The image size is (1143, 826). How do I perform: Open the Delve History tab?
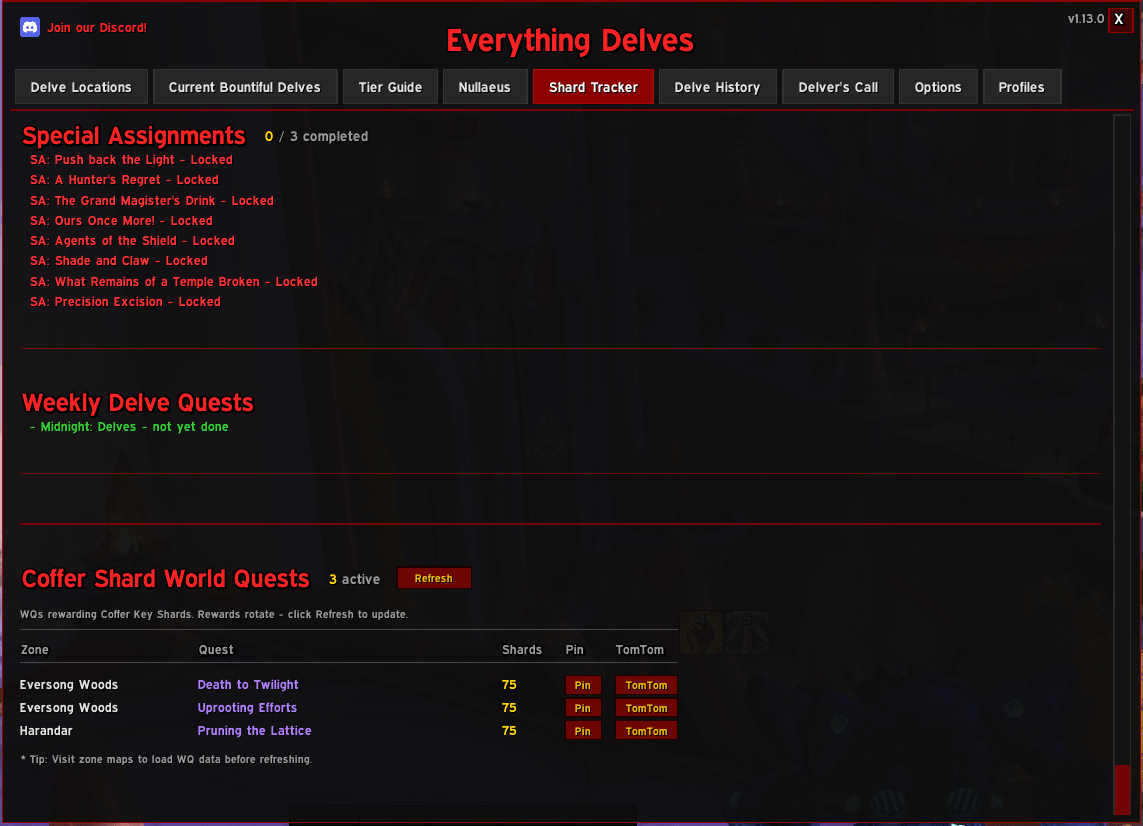[x=717, y=87]
